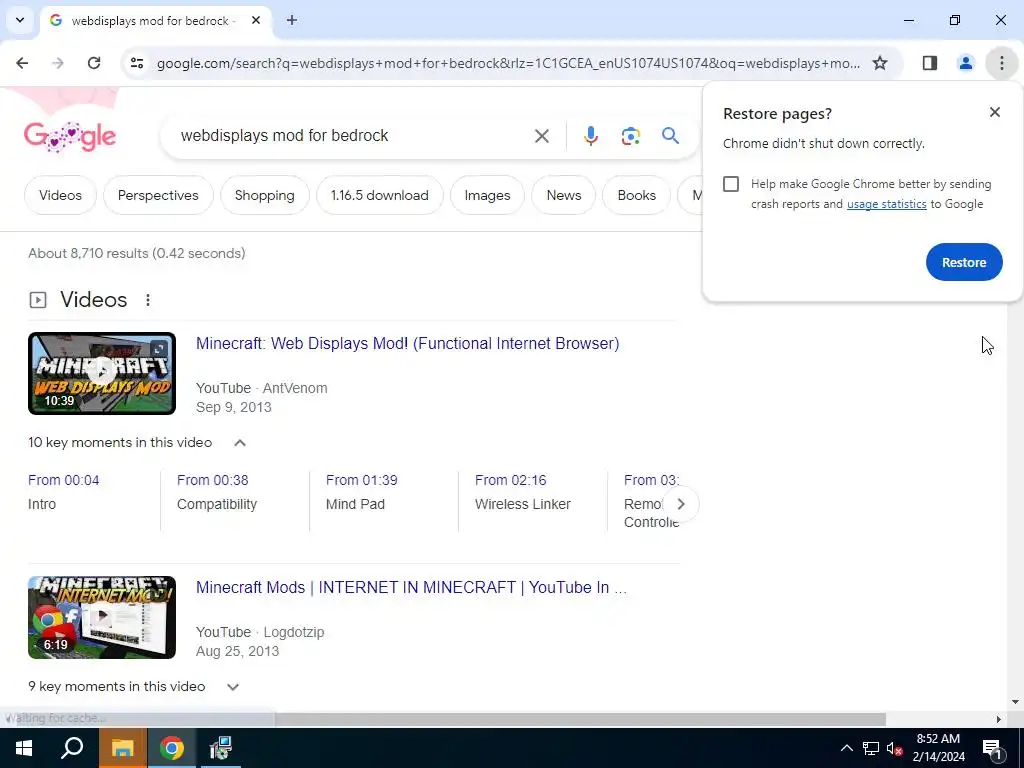Click the horizontal scrollbar thumb

(580, 719)
